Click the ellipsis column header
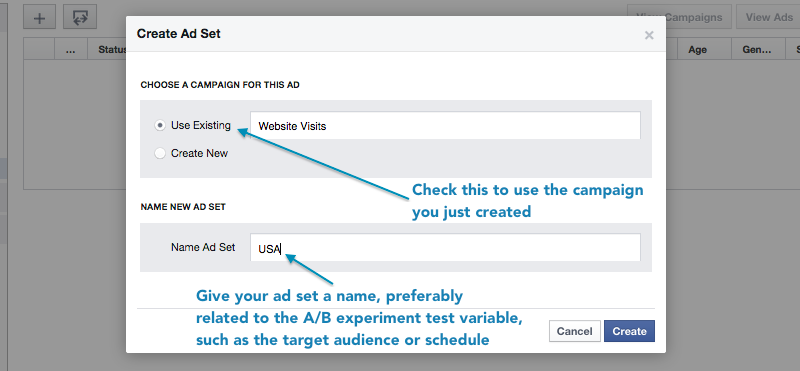800x371 pixels. point(71,50)
